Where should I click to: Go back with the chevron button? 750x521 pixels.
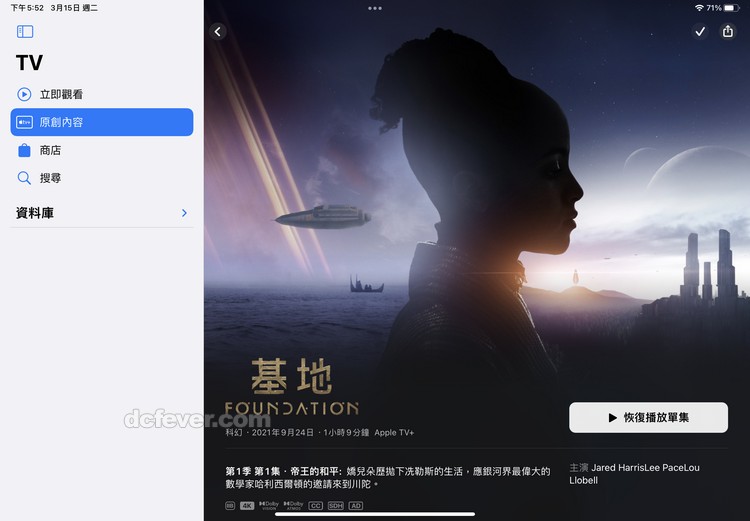pyautogui.click(x=218, y=32)
